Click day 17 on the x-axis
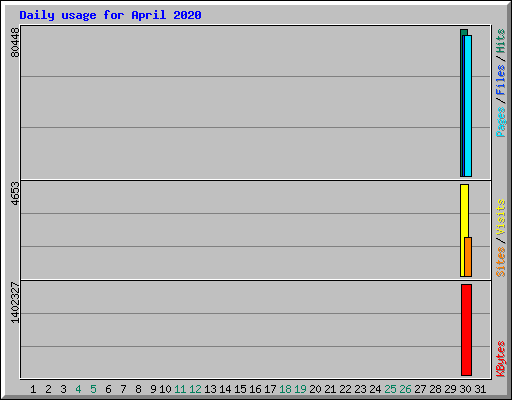This screenshot has height=400, width=512. (x=270, y=389)
